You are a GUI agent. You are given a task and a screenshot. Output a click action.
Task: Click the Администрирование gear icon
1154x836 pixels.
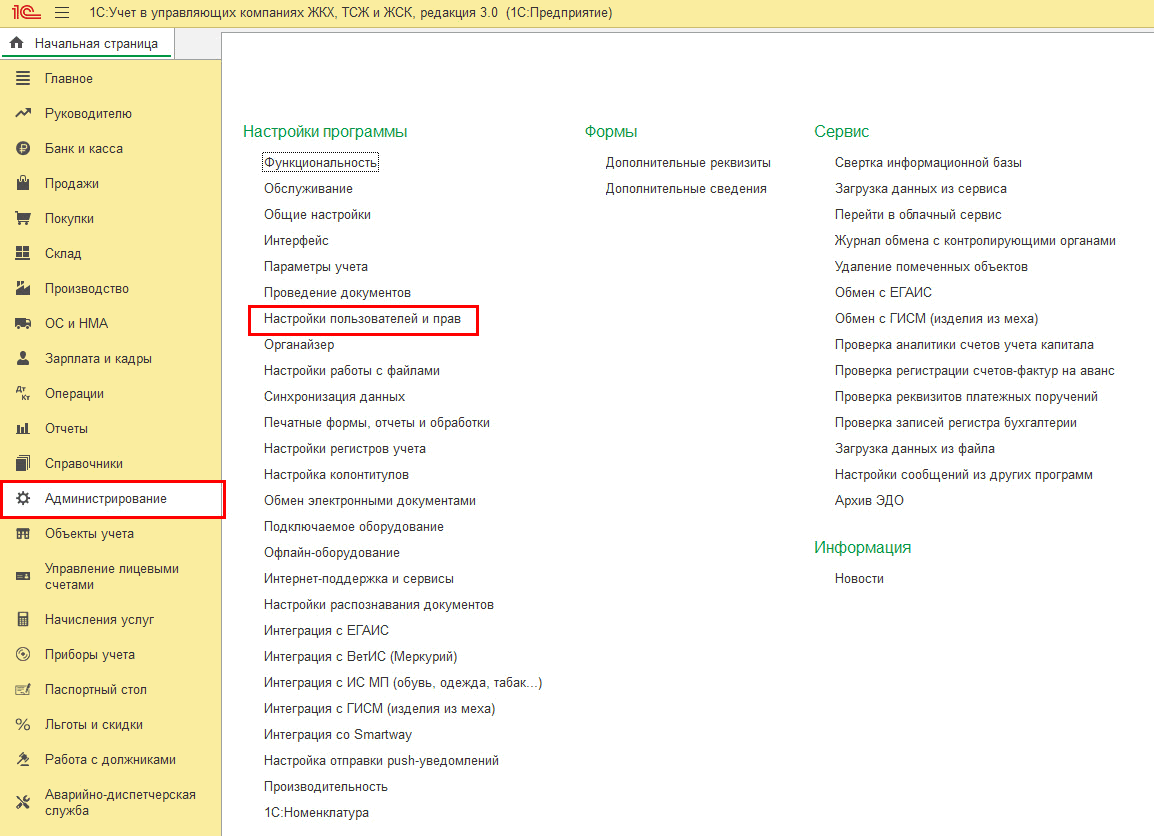click(x=23, y=498)
